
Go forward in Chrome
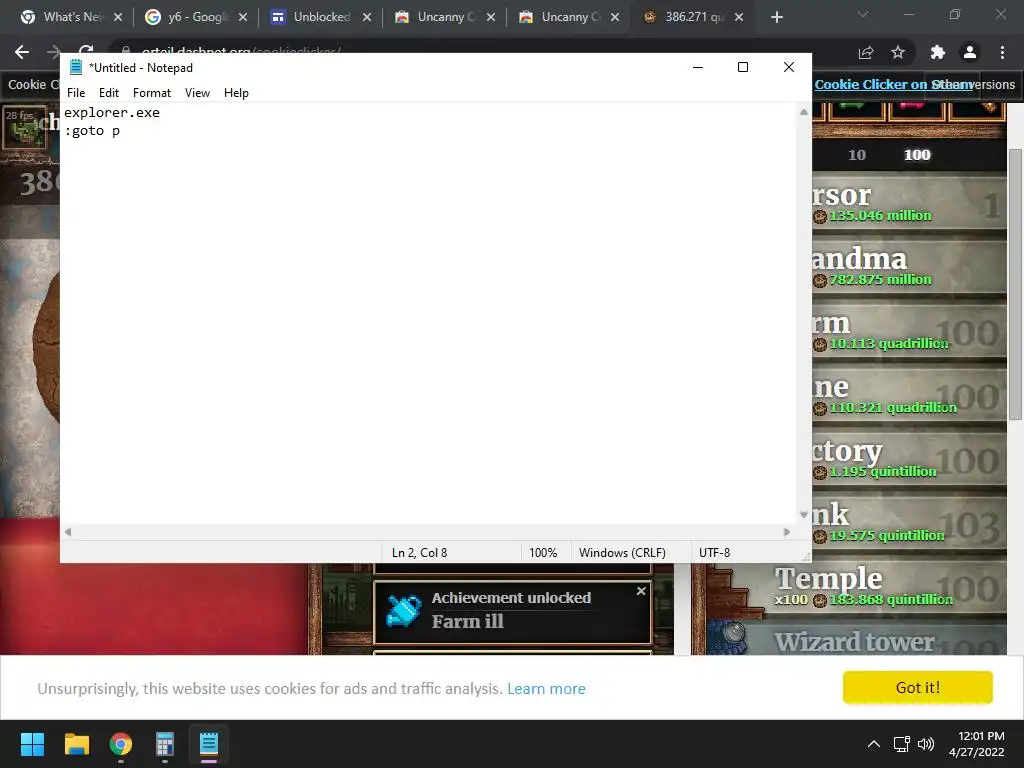pos(54,52)
